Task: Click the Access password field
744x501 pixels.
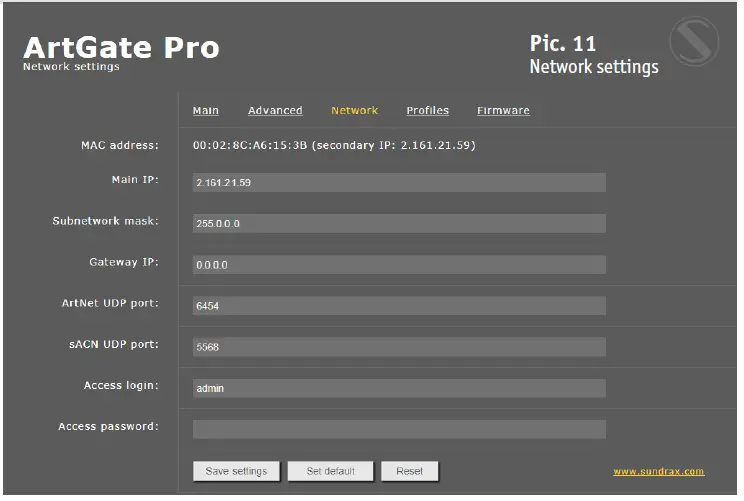Action: (399, 429)
